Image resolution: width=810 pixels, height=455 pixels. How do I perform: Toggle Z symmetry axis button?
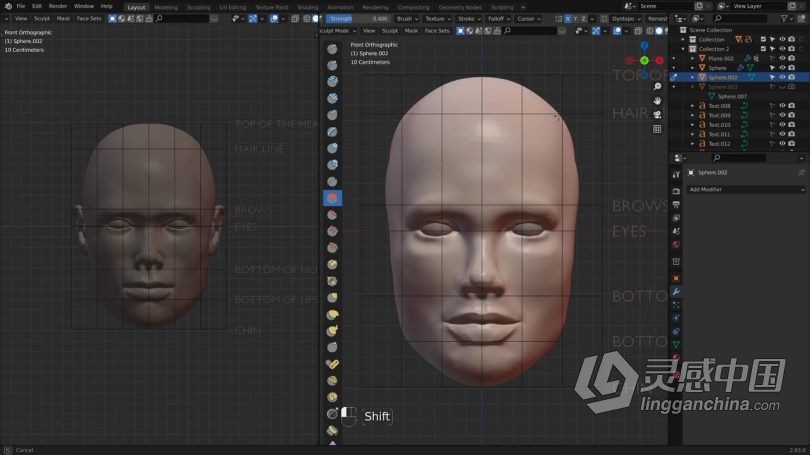click(x=583, y=19)
